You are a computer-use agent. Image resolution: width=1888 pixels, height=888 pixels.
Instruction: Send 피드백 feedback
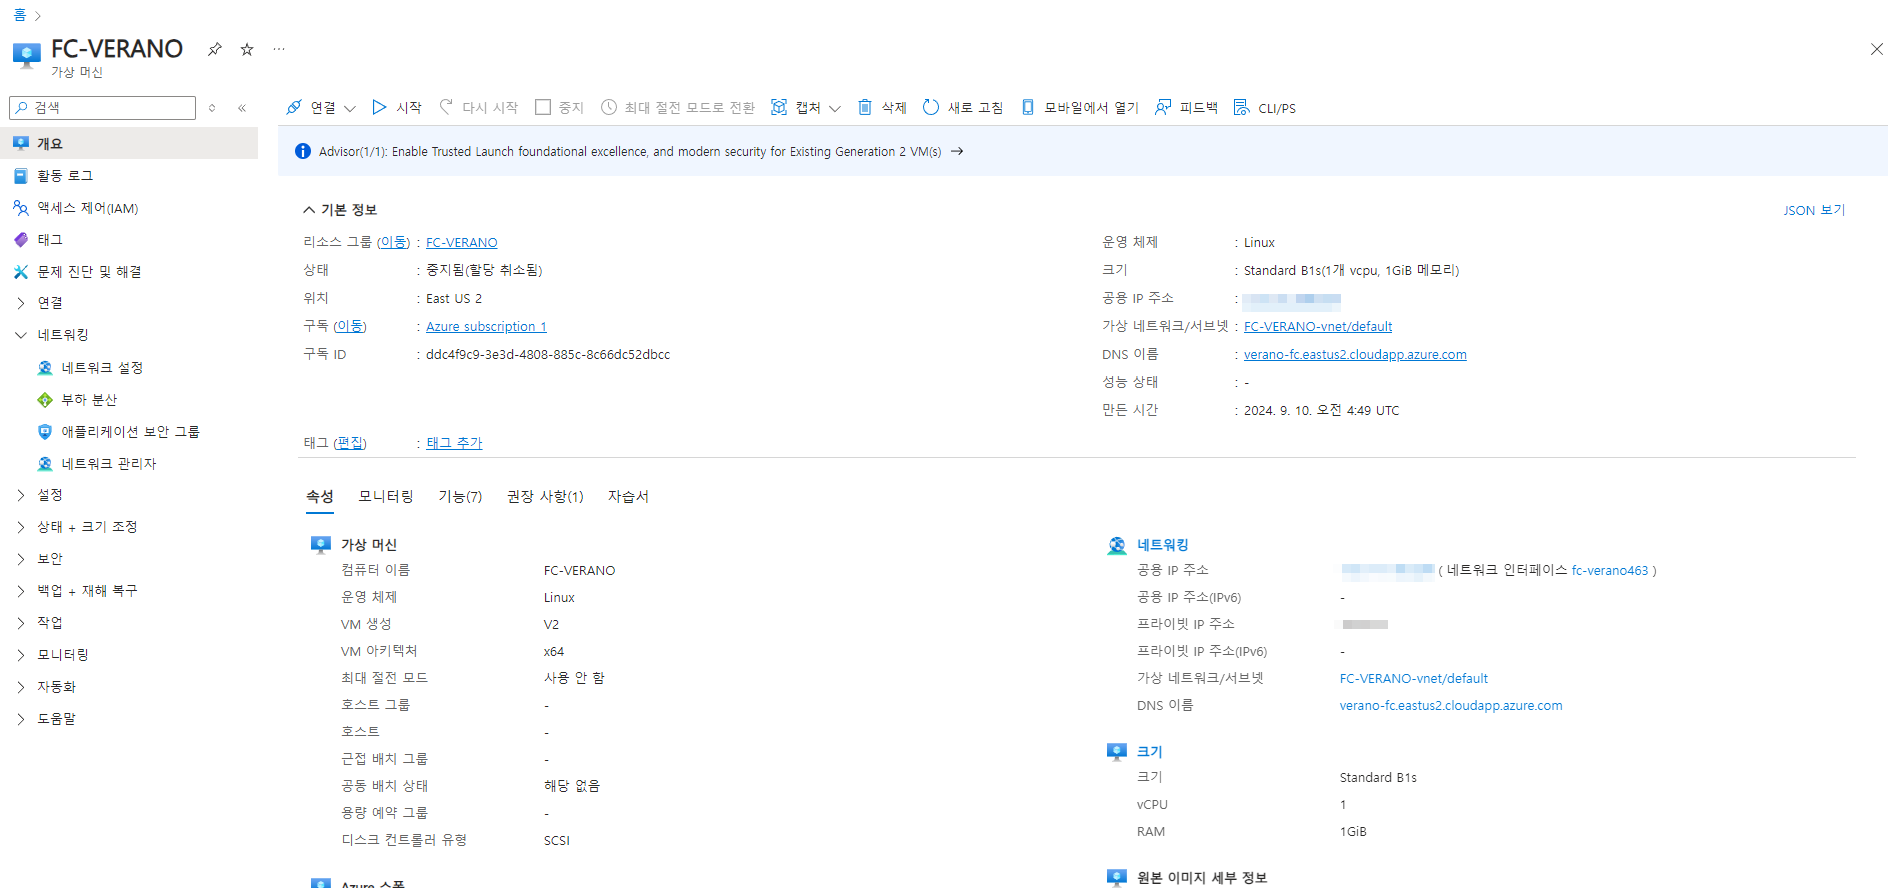pos(1187,108)
